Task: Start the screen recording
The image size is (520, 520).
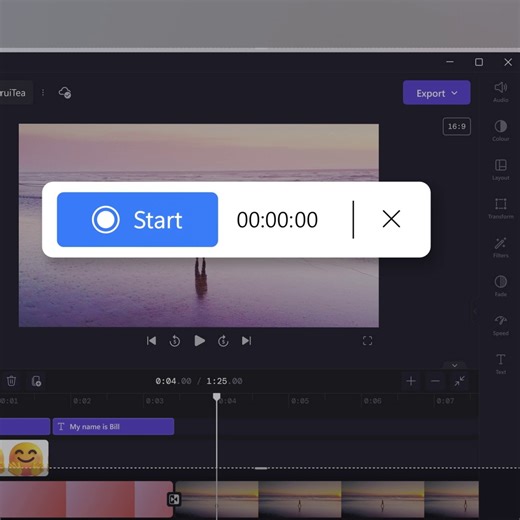Action: [x=137, y=219]
